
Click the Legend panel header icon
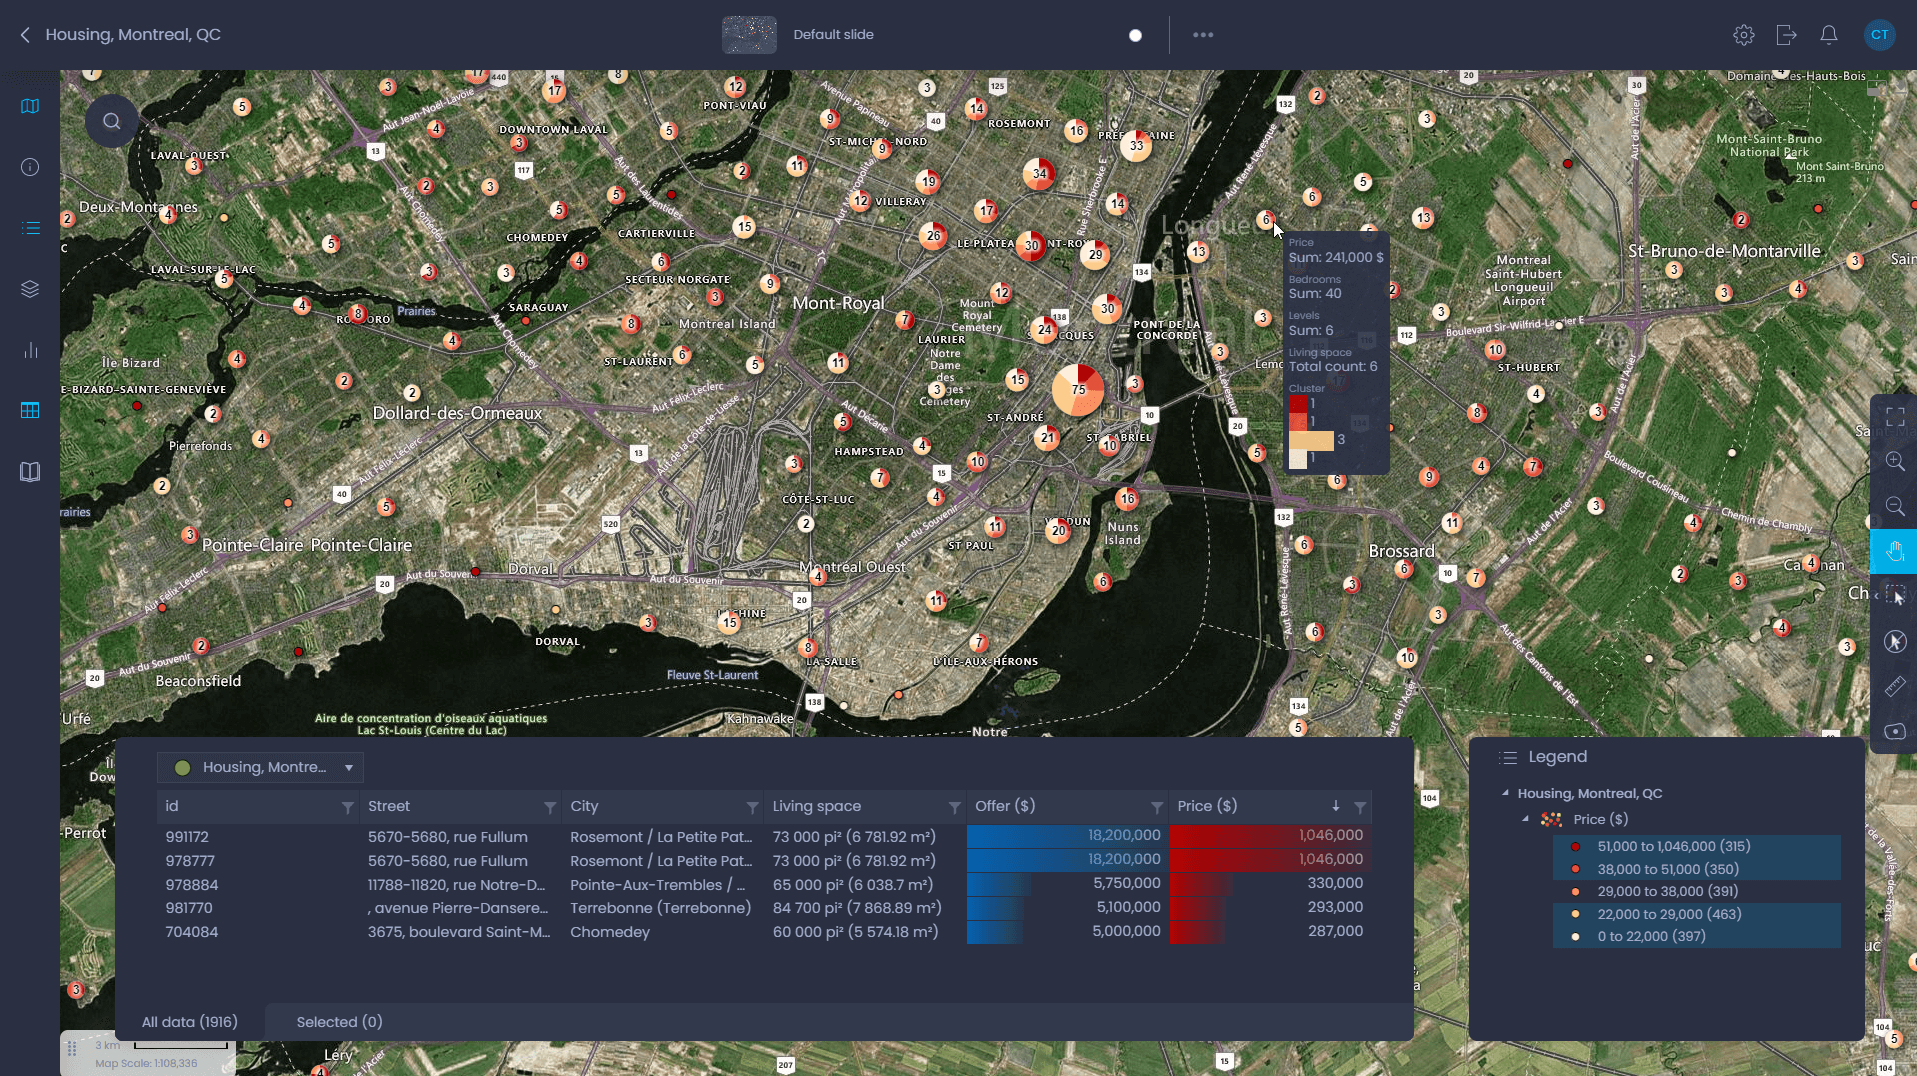click(1509, 757)
